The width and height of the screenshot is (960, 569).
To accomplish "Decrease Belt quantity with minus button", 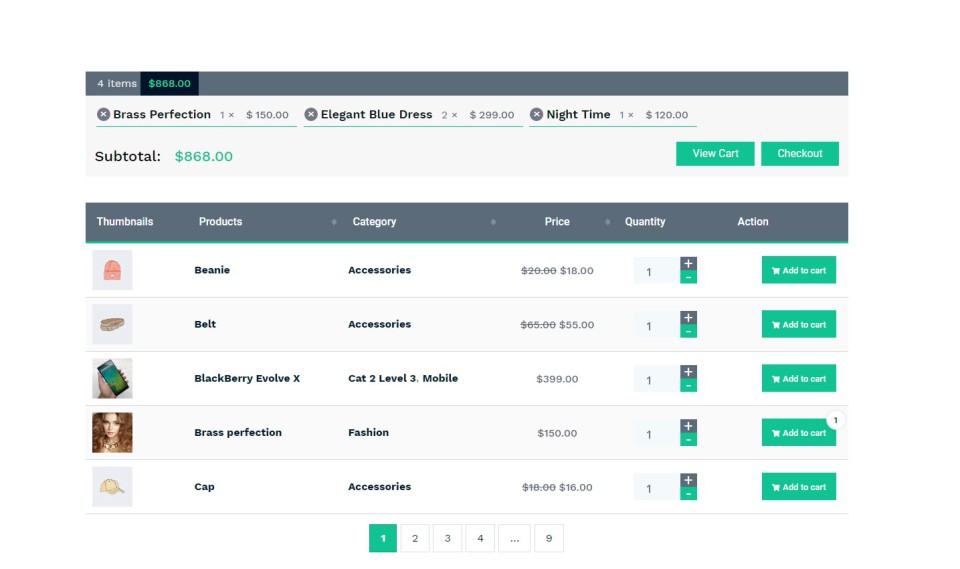I will coord(688,331).
